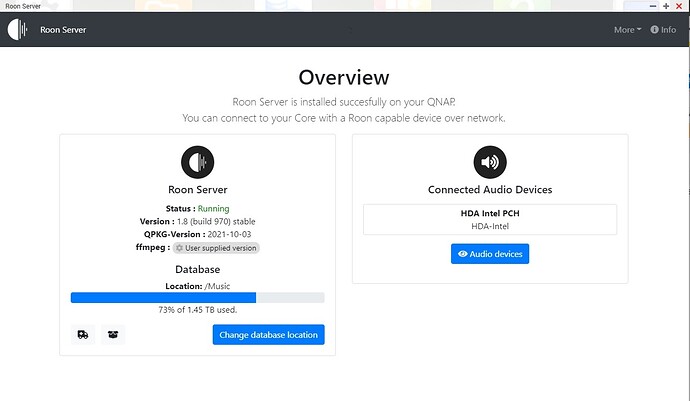Click the database location /Music text

click(217, 286)
